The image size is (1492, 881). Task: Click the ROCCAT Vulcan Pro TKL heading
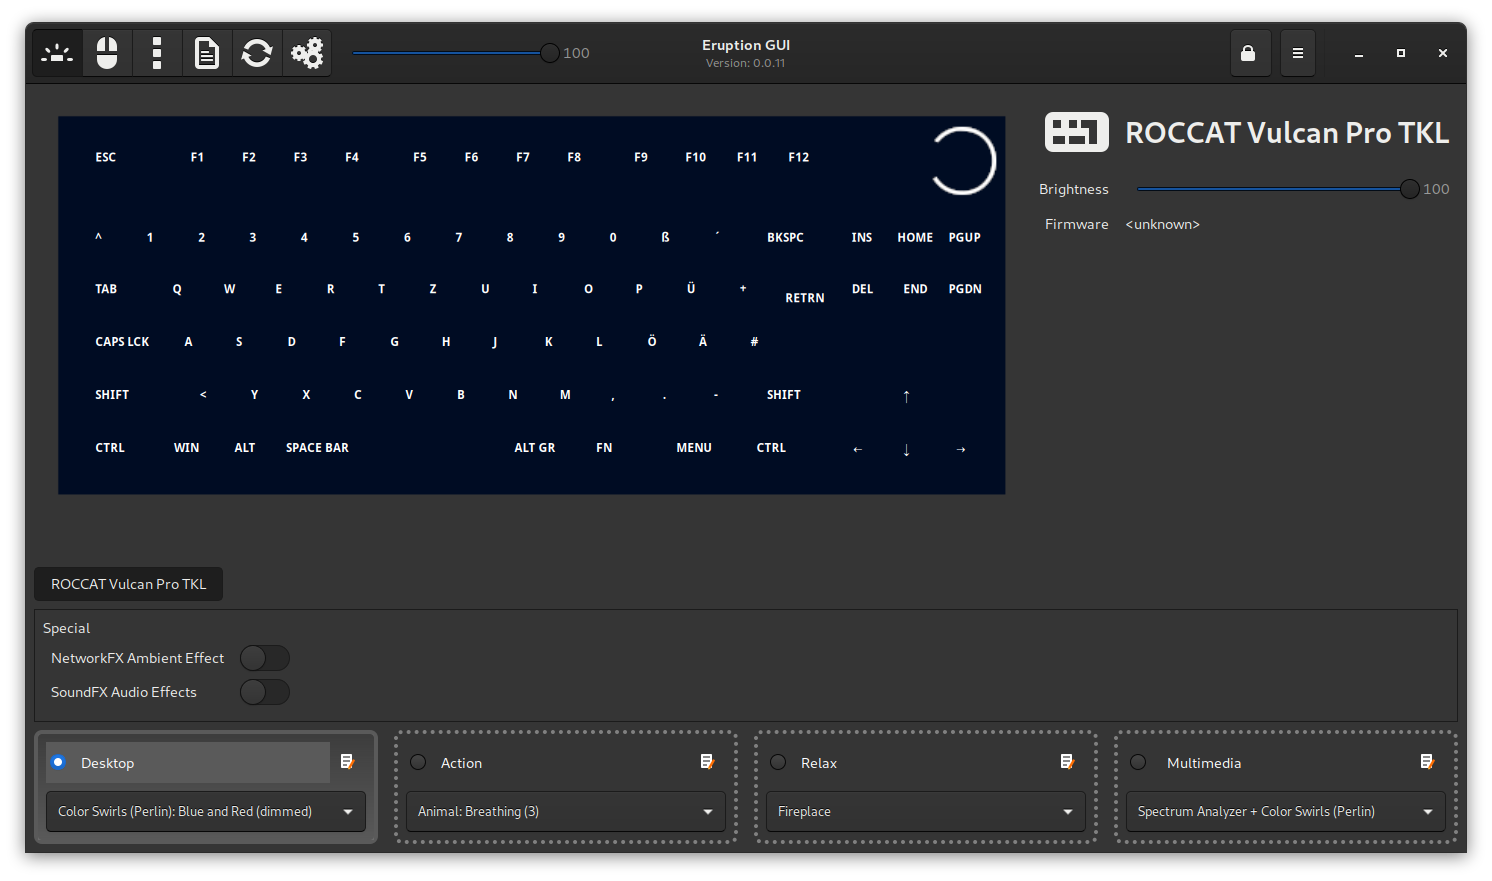click(x=1287, y=133)
